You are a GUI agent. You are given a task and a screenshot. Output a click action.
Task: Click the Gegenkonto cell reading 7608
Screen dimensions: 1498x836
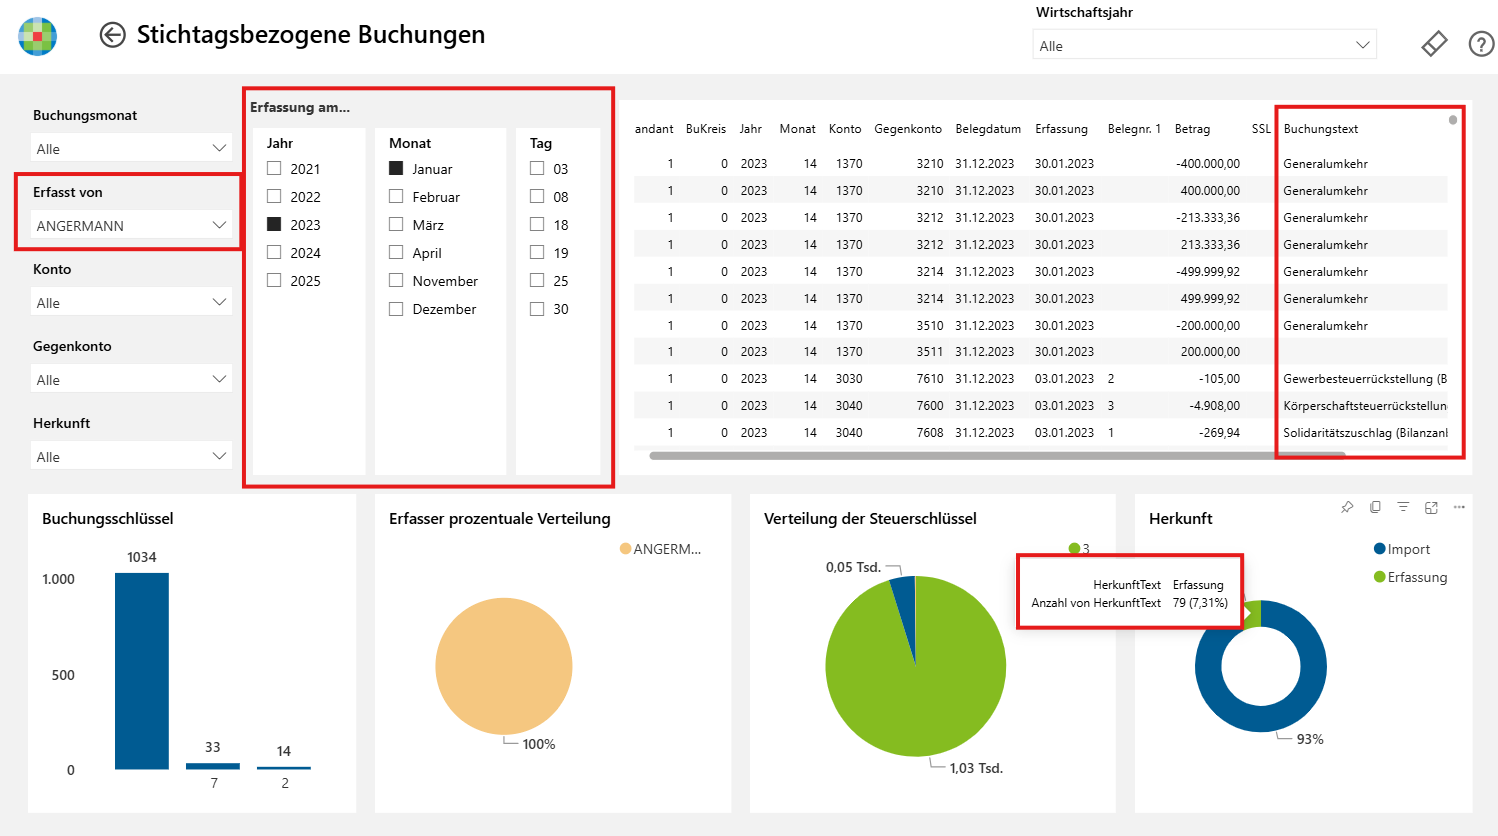930,433
